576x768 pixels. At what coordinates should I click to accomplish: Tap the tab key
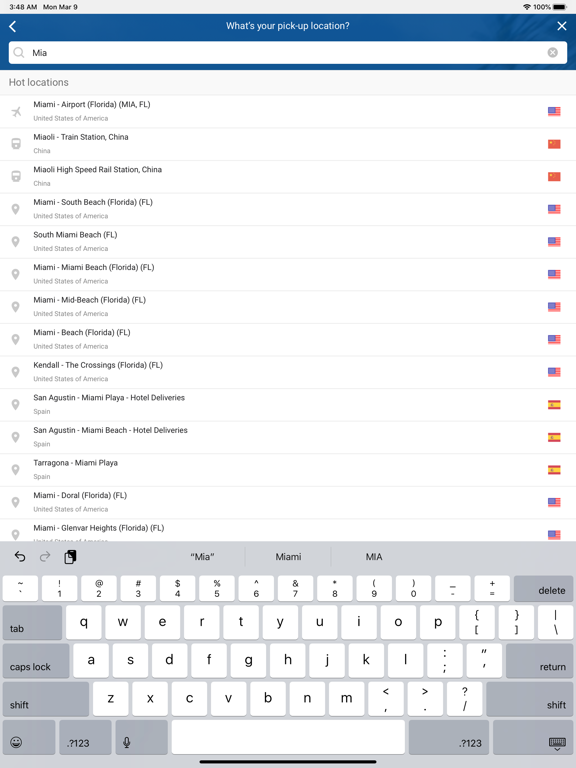[x=32, y=623]
